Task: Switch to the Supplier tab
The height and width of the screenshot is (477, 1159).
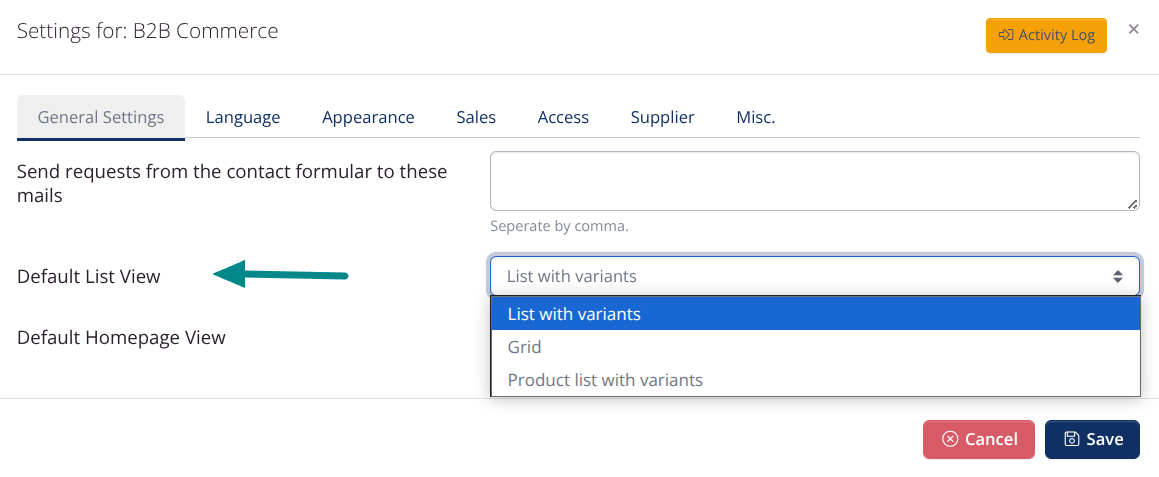Action: coord(662,117)
